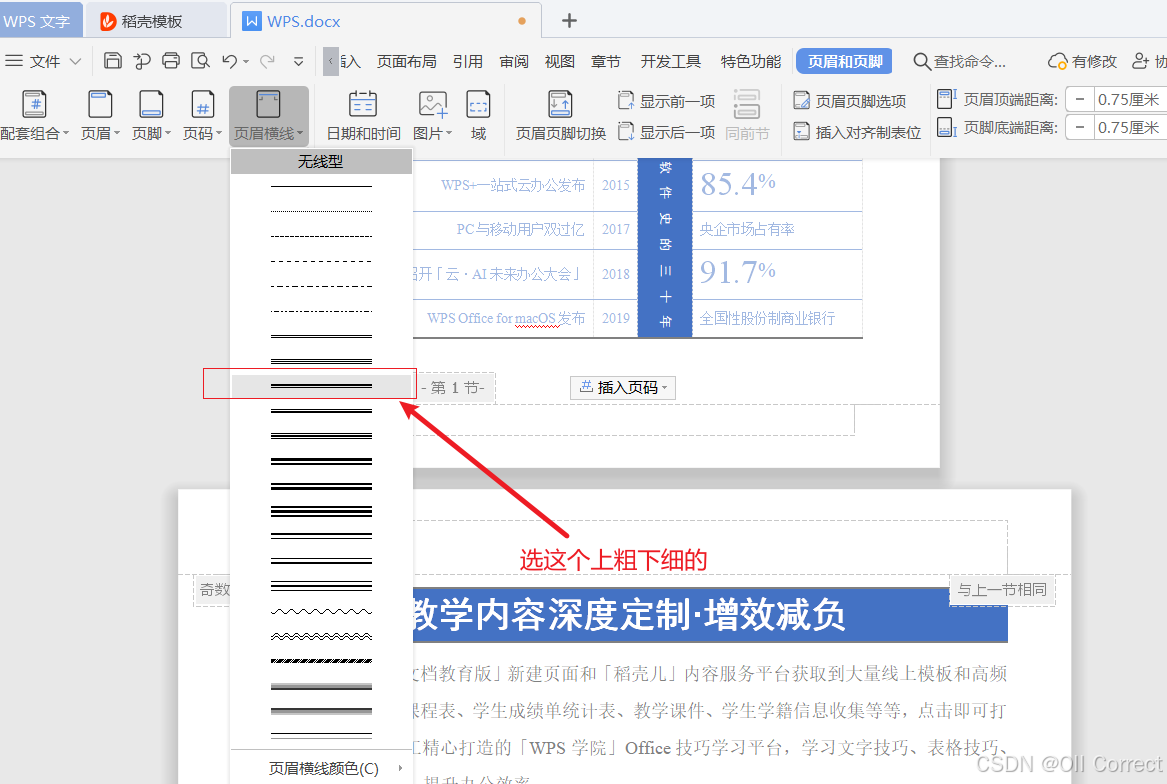Click the Undo arrow icon
Image resolution: width=1167 pixels, height=784 pixels.
230,61
